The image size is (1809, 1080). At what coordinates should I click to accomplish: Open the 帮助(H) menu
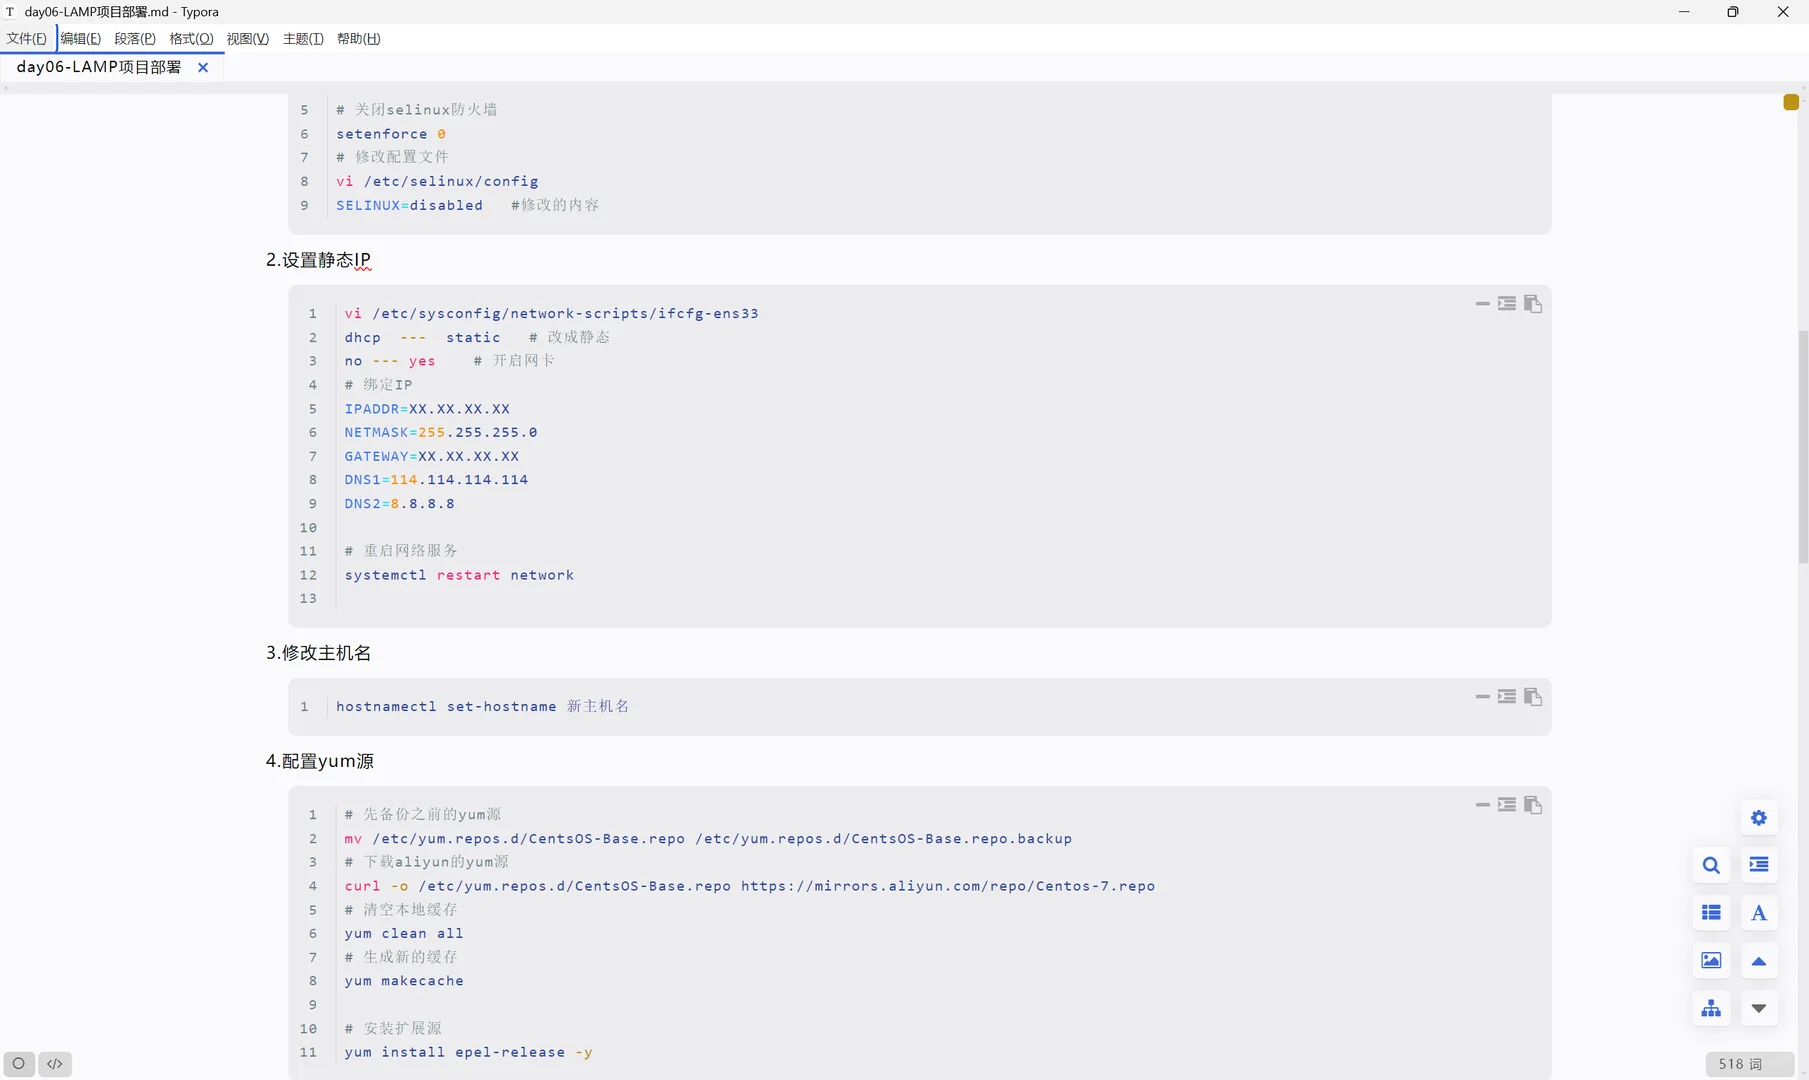click(359, 39)
